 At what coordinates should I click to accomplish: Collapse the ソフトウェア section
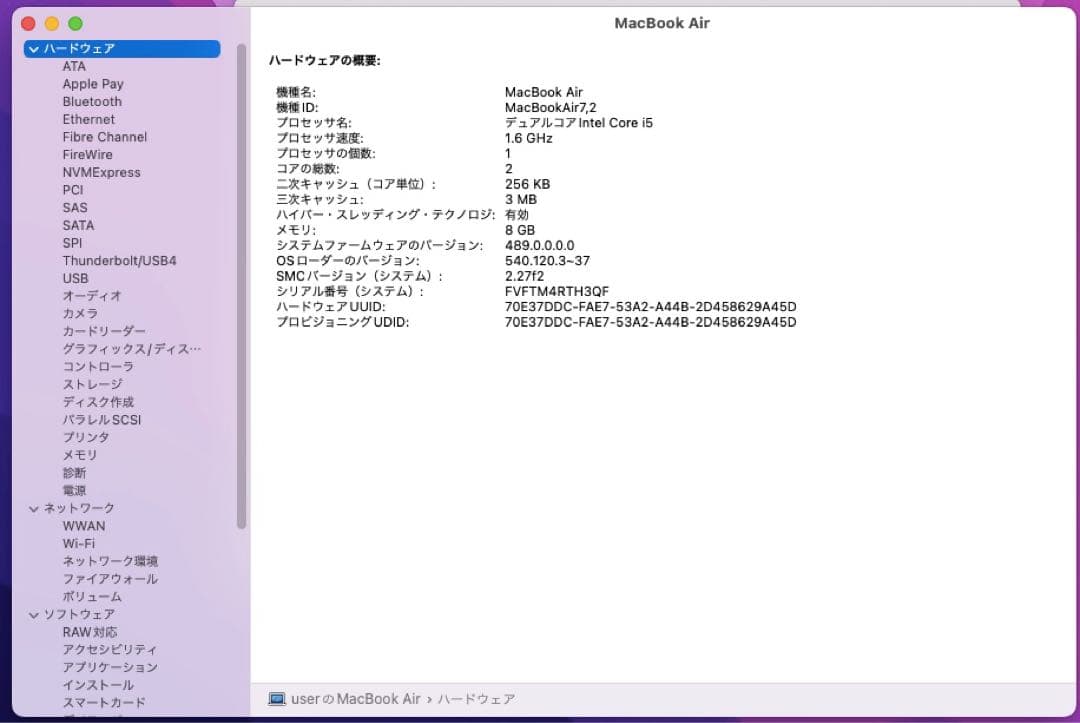pyautogui.click(x=34, y=614)
